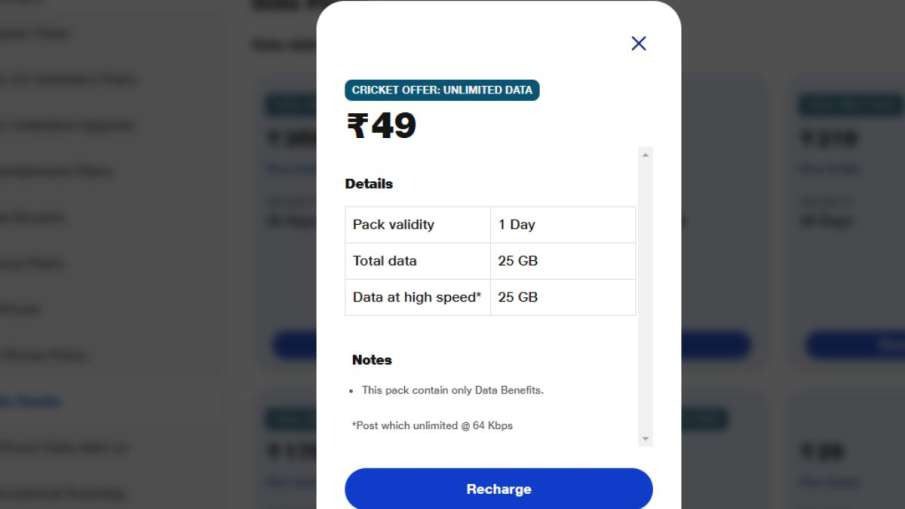Image resolution: width=905 pixels, height=509 pixels.
Task: Select the Data at high speed label
Action: (417, 297)
